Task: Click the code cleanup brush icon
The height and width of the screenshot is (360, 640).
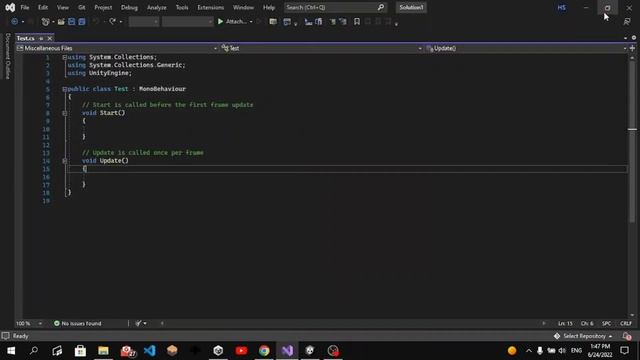Action: click(x=138, y=323)
